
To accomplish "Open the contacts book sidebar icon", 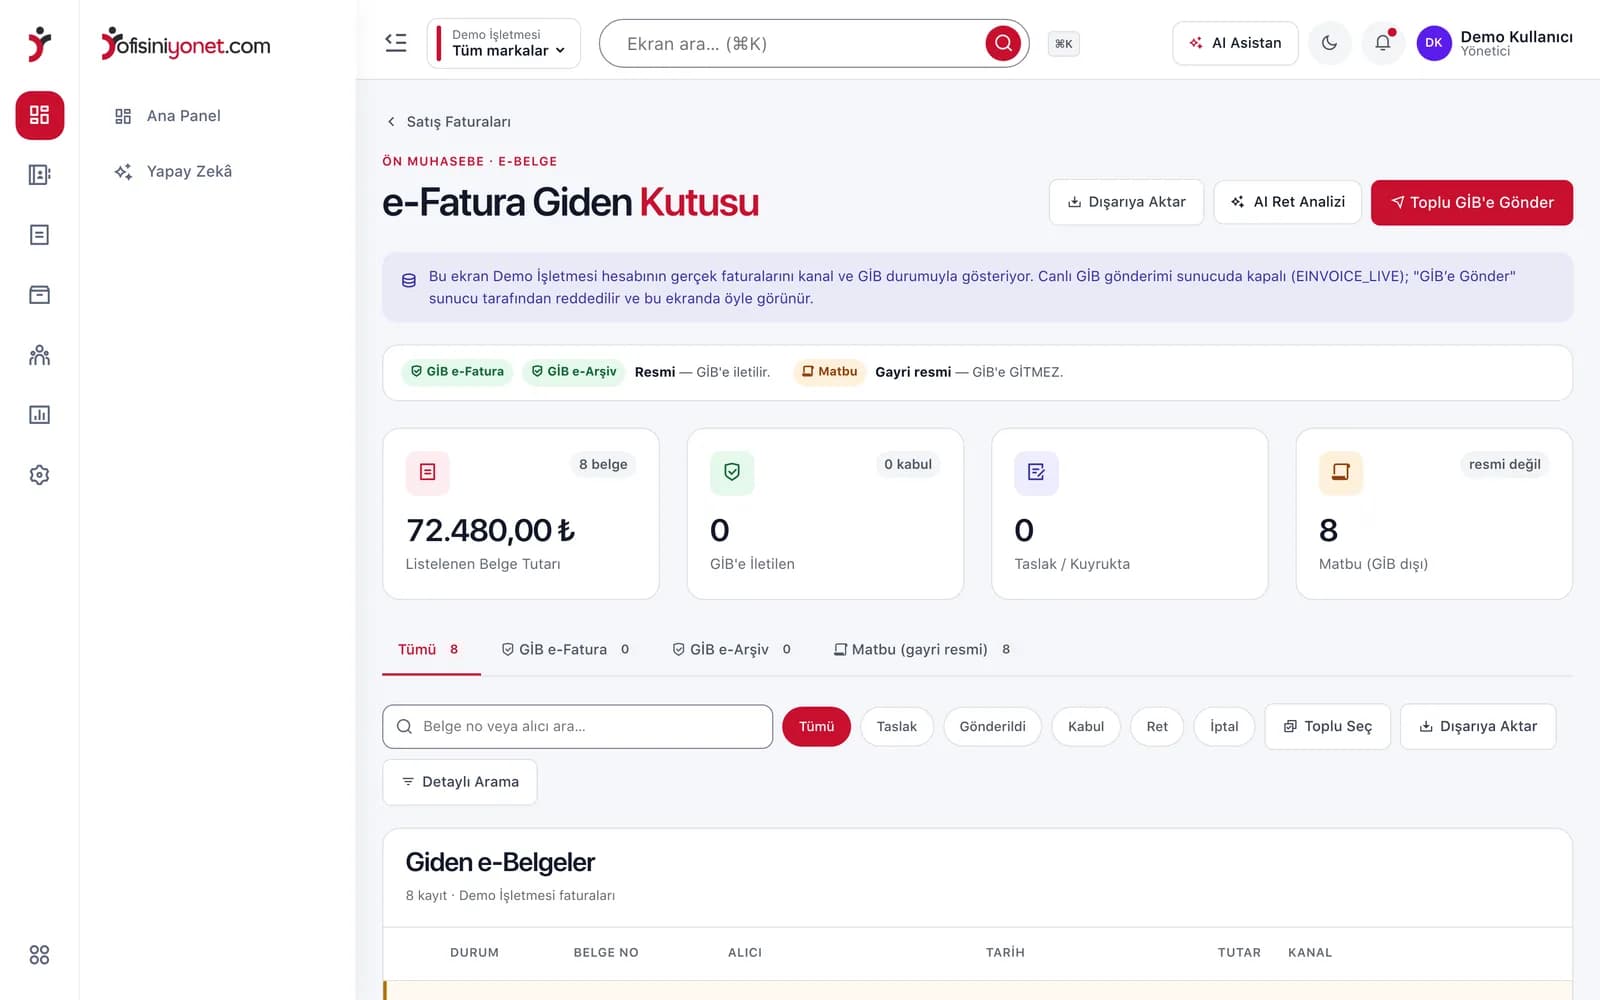I will [39, 175].
